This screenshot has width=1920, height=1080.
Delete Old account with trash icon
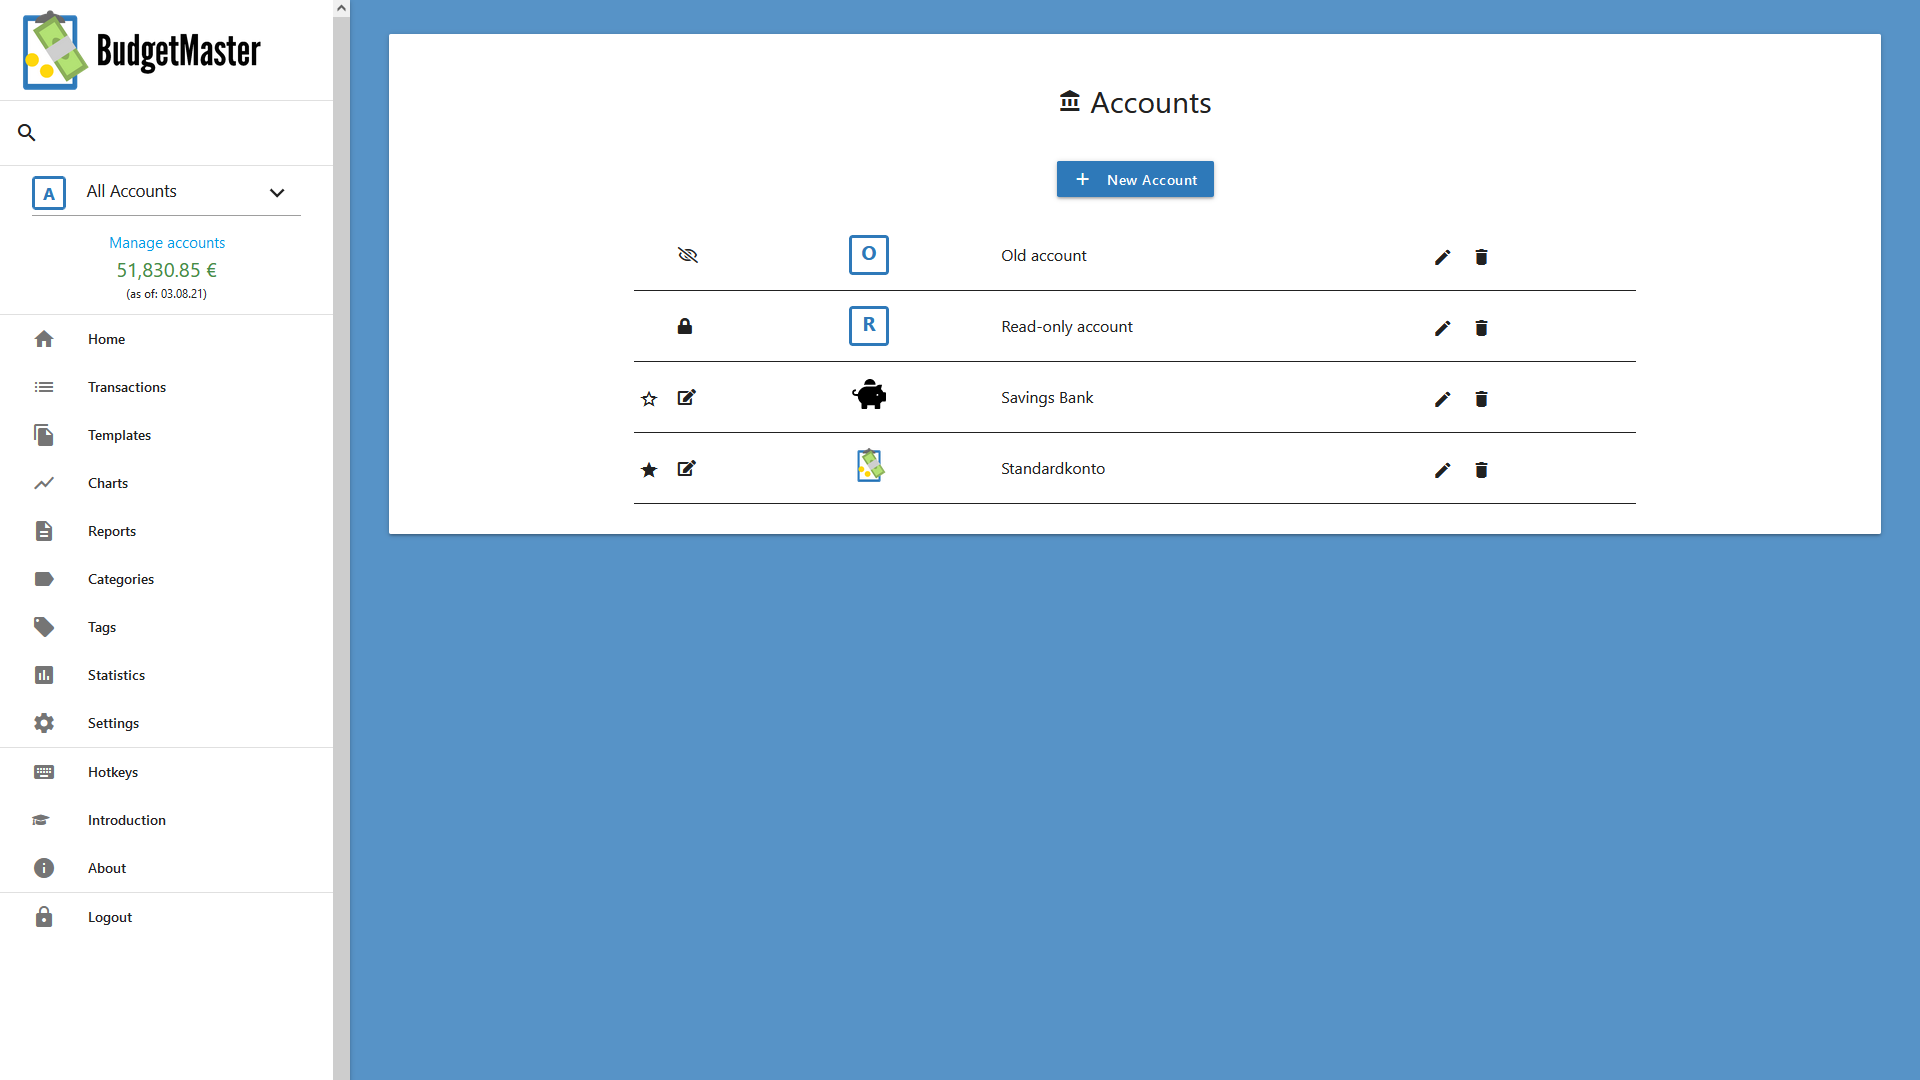pyautogui.click(x=1481, y=257)
